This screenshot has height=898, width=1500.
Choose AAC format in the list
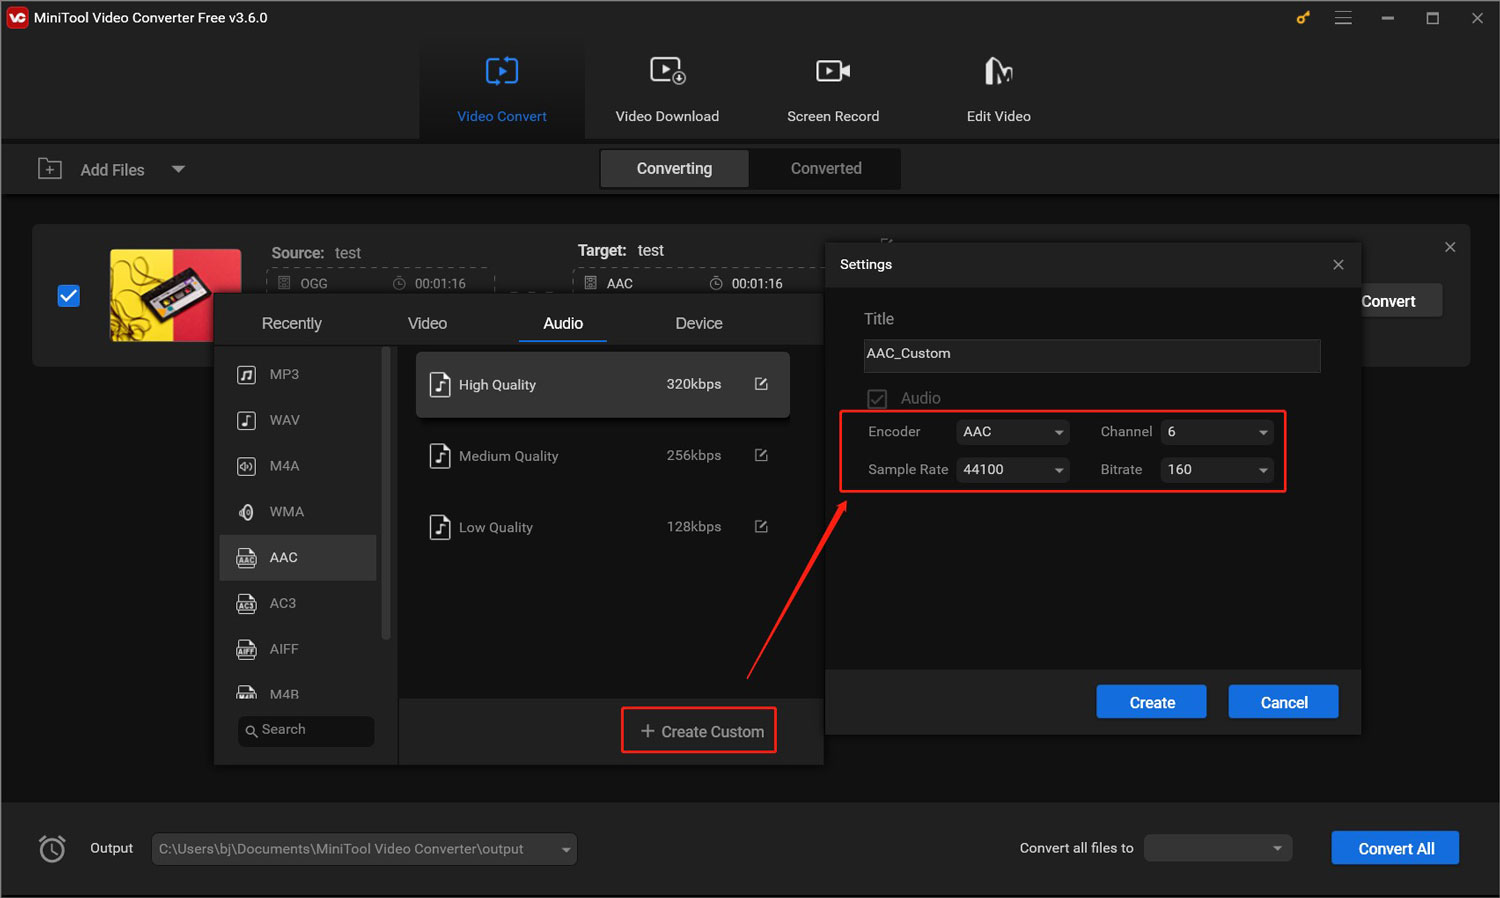point(298,557)
